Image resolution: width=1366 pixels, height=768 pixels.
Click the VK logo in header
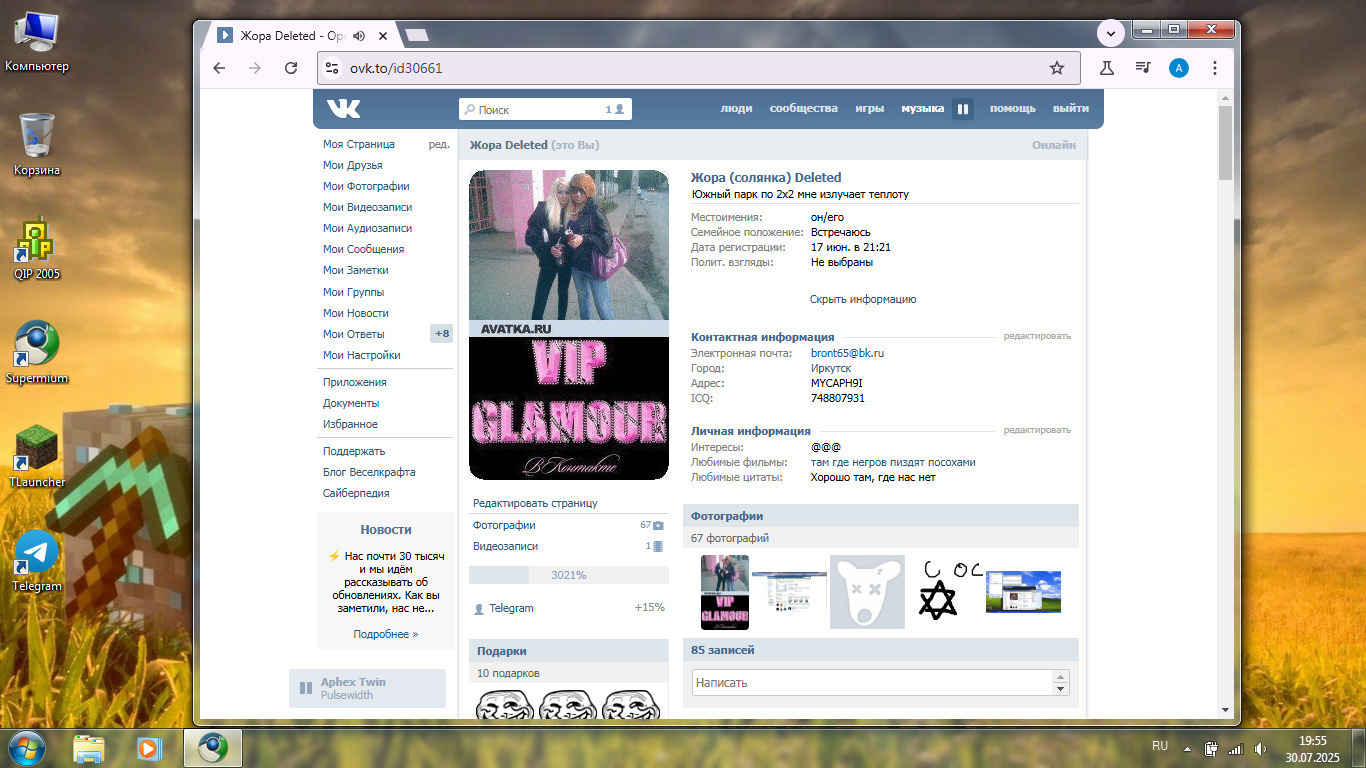point(343,109)
